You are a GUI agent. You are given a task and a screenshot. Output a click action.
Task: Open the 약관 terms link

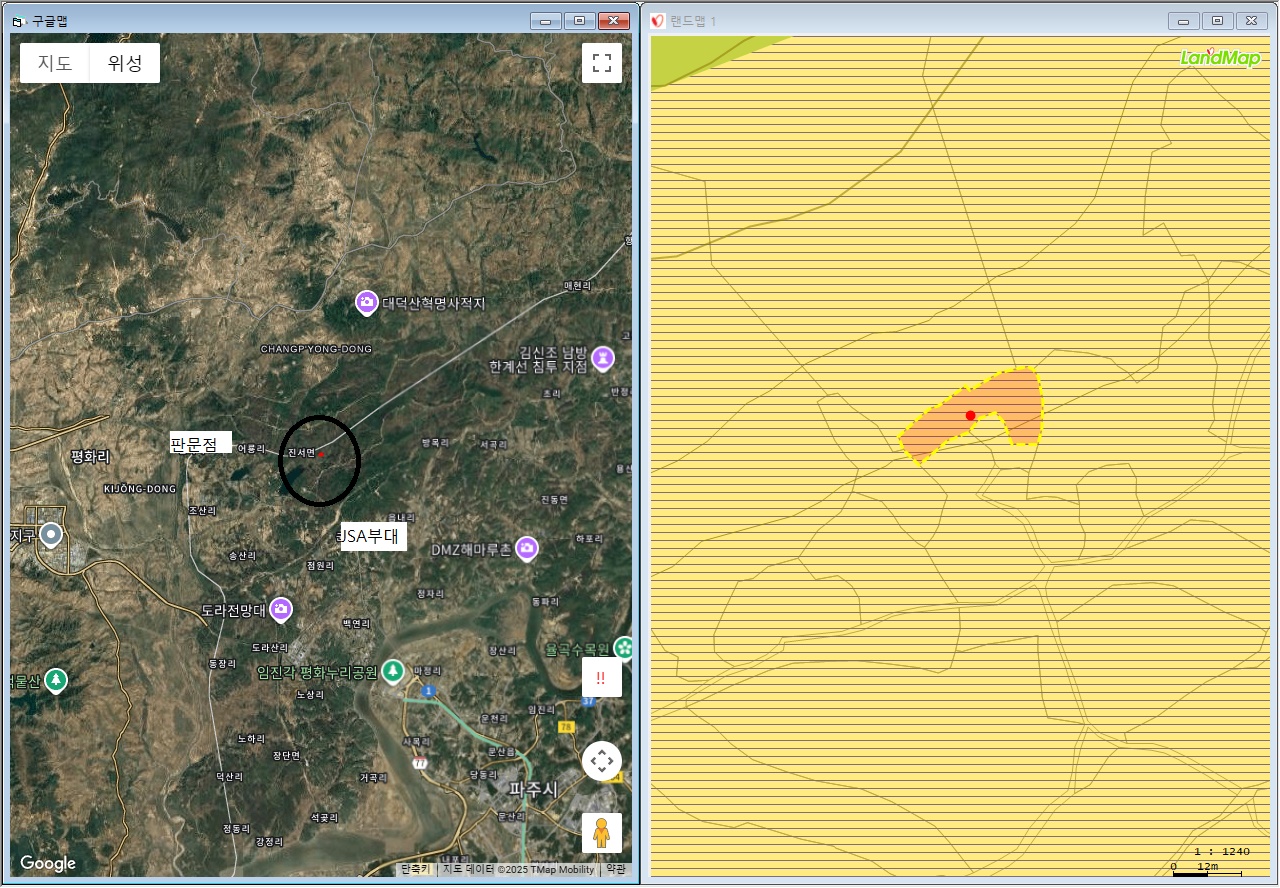coord(615,869)
